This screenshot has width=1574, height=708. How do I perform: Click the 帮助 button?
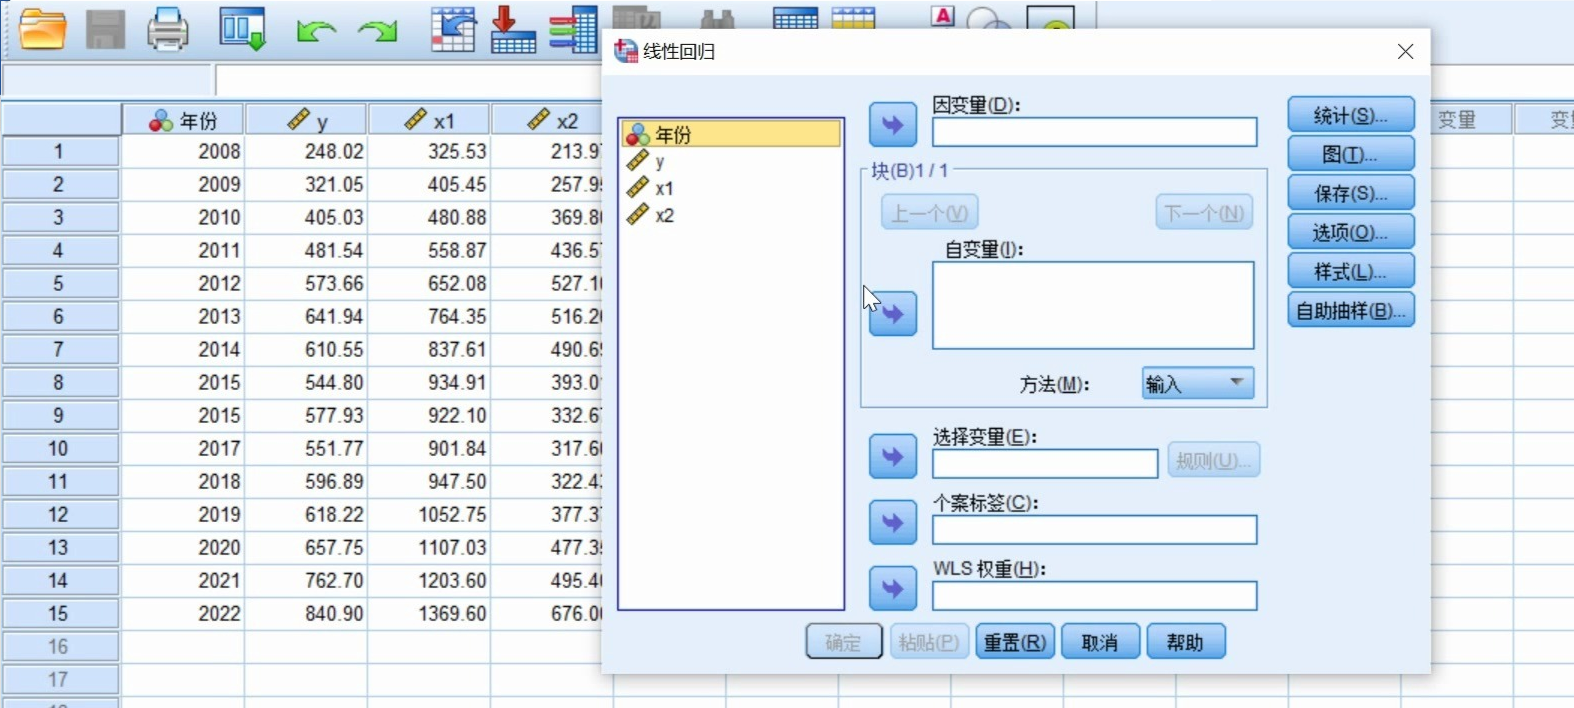coord(1186,642)
